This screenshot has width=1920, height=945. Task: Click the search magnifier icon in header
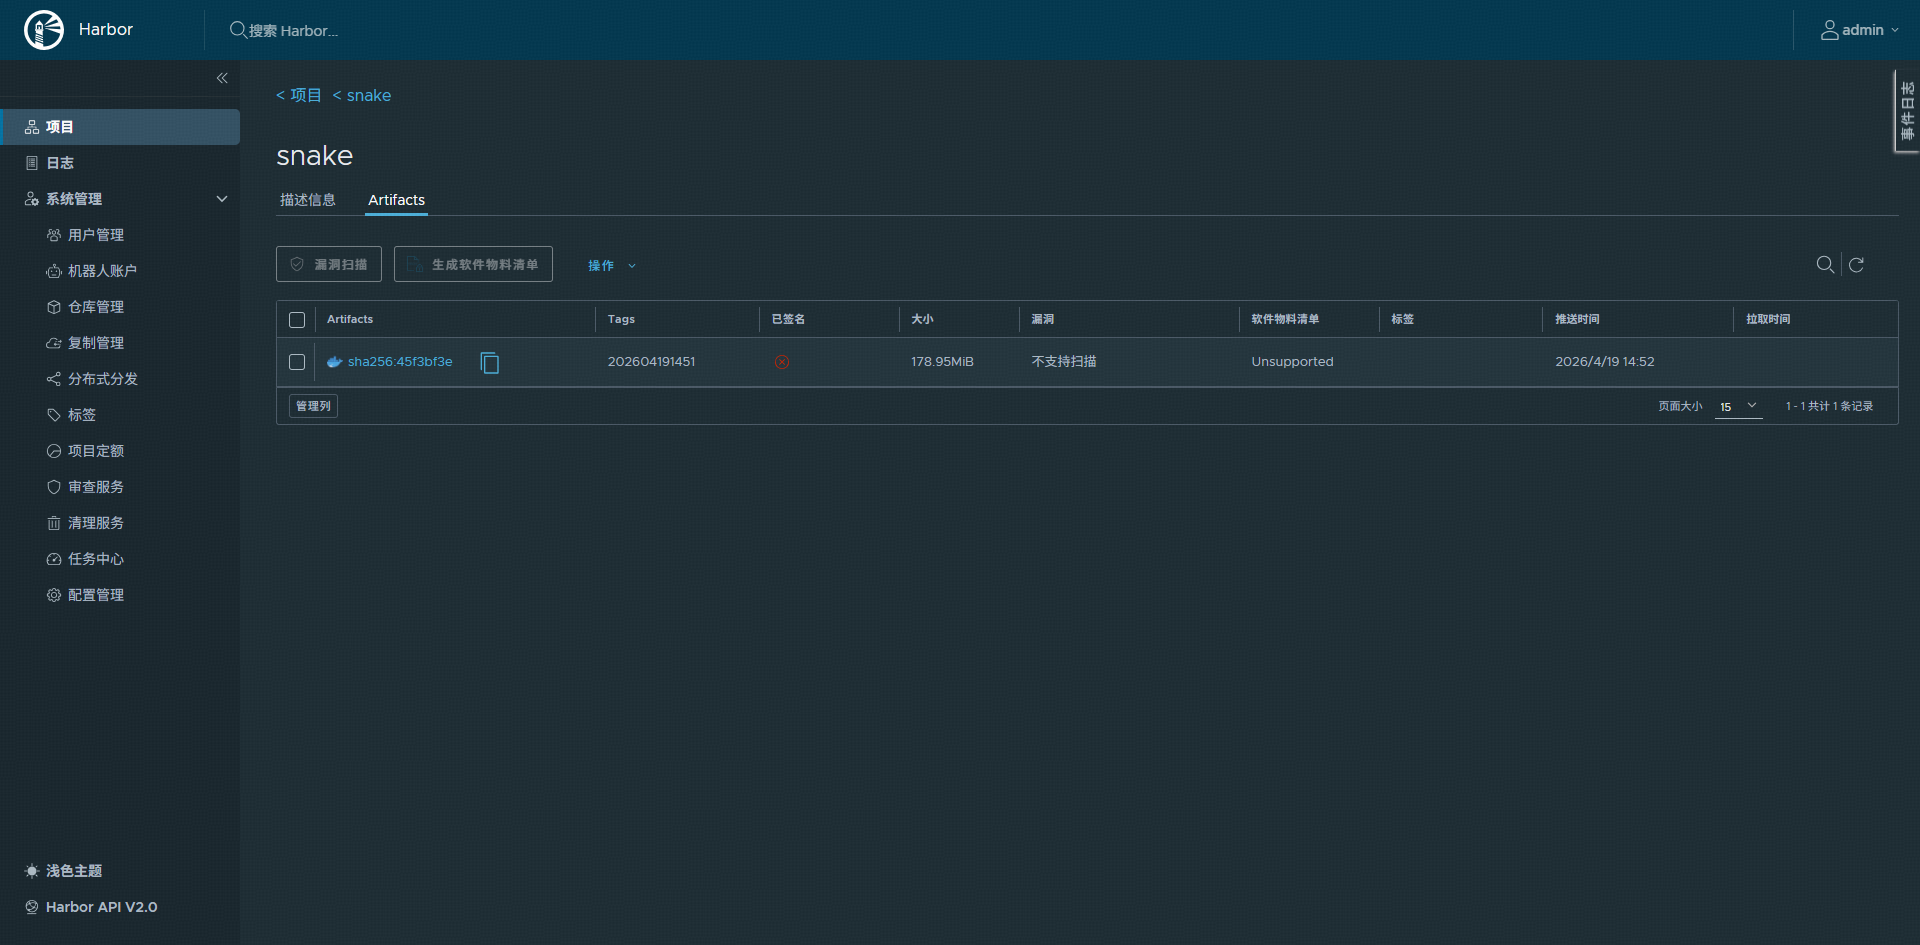click(x=238, y=30)
